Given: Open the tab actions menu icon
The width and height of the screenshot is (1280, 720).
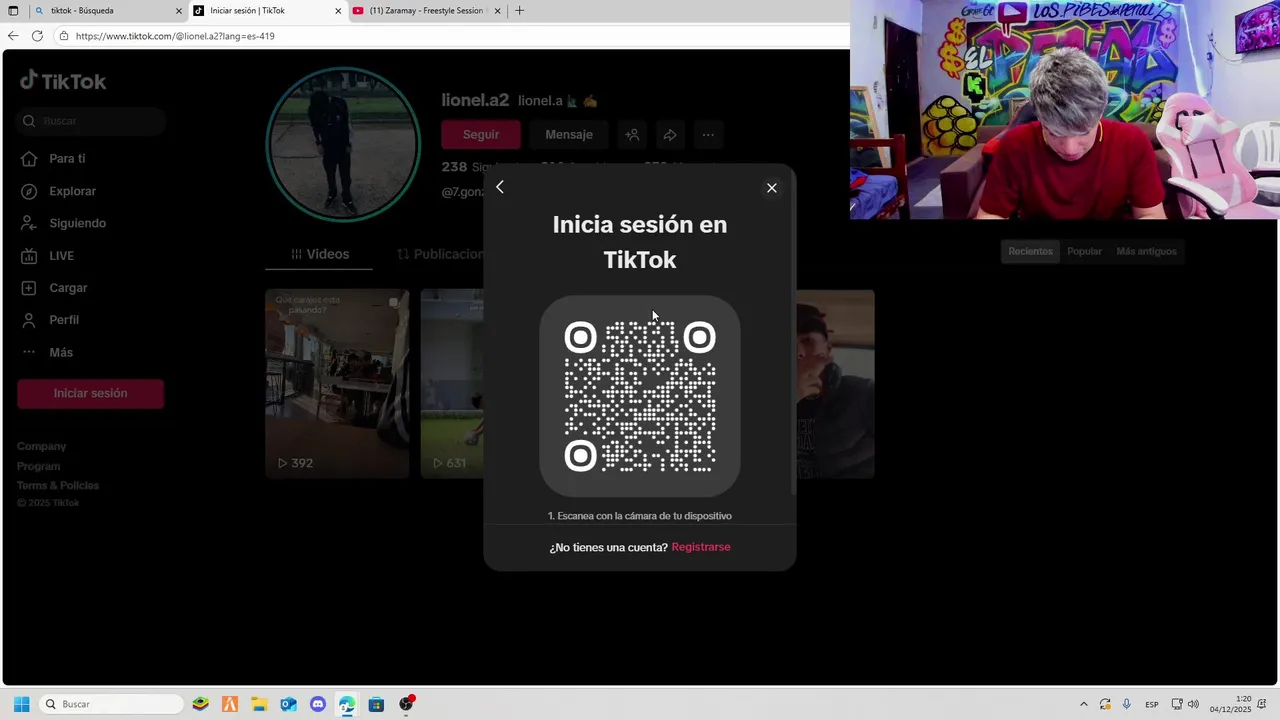Looking at the screenshot, I should tap(13, 11).
